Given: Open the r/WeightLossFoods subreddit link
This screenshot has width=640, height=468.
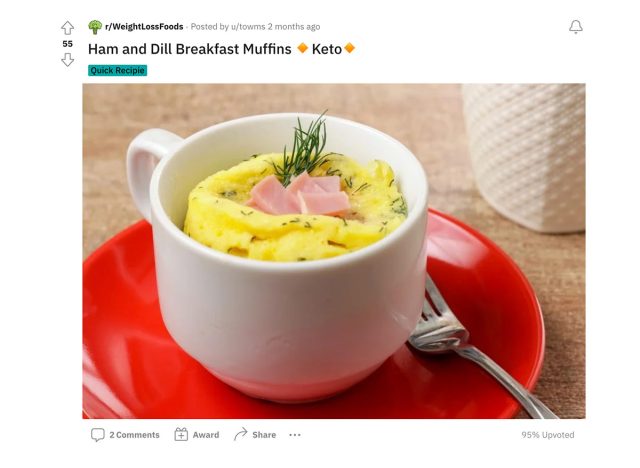Looking at the screenshot, I should (x=144, y=27).
